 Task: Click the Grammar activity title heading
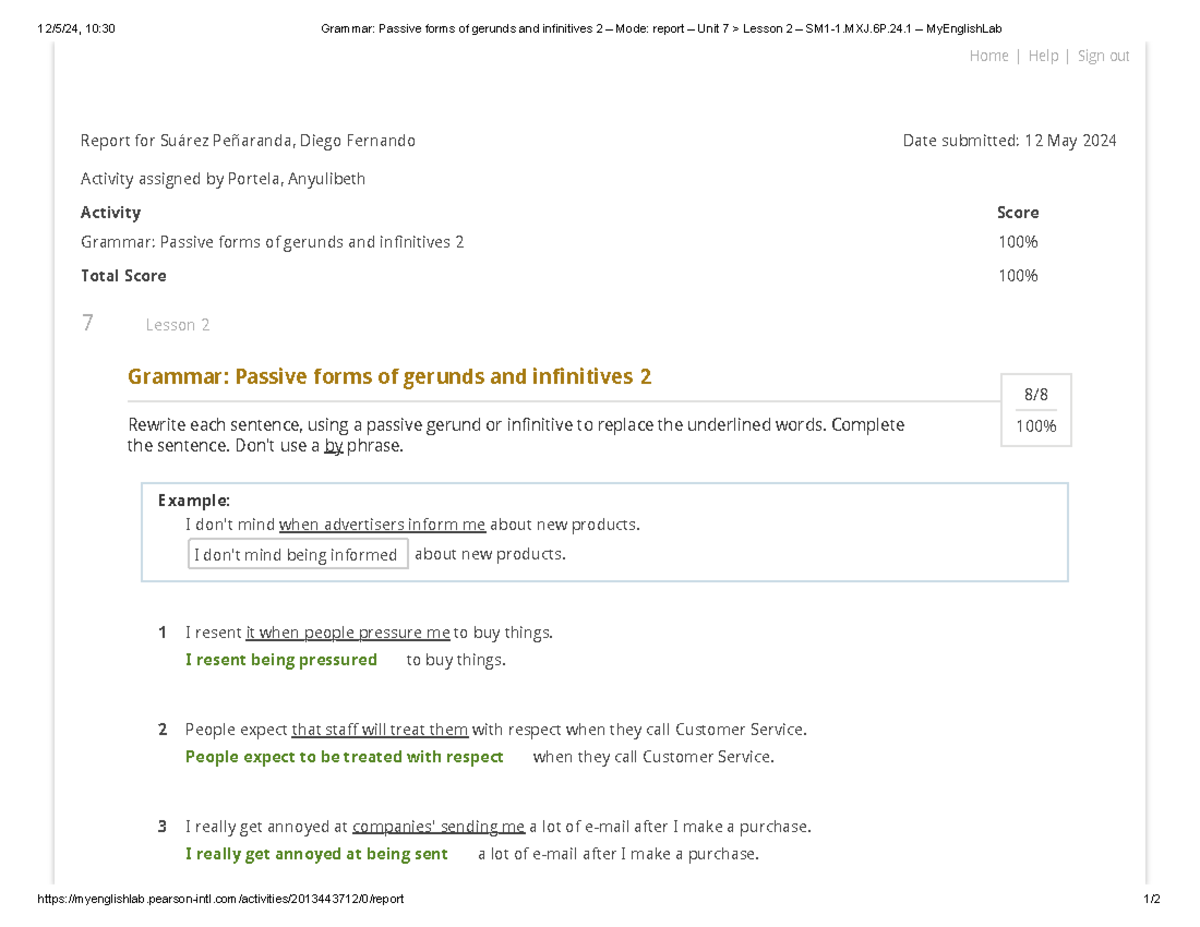tap(390, 377)
